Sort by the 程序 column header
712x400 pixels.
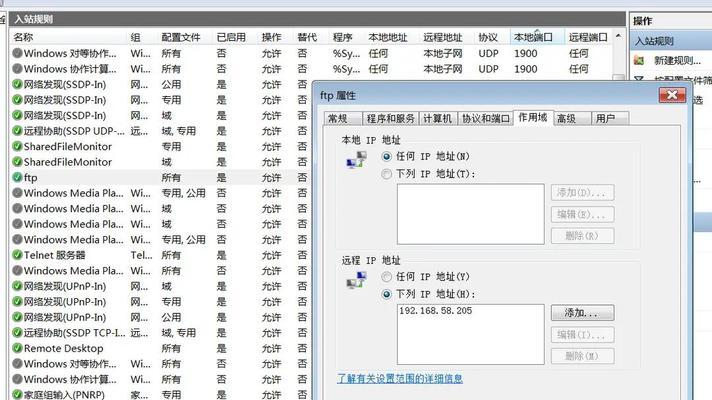[x=347, y=37]
